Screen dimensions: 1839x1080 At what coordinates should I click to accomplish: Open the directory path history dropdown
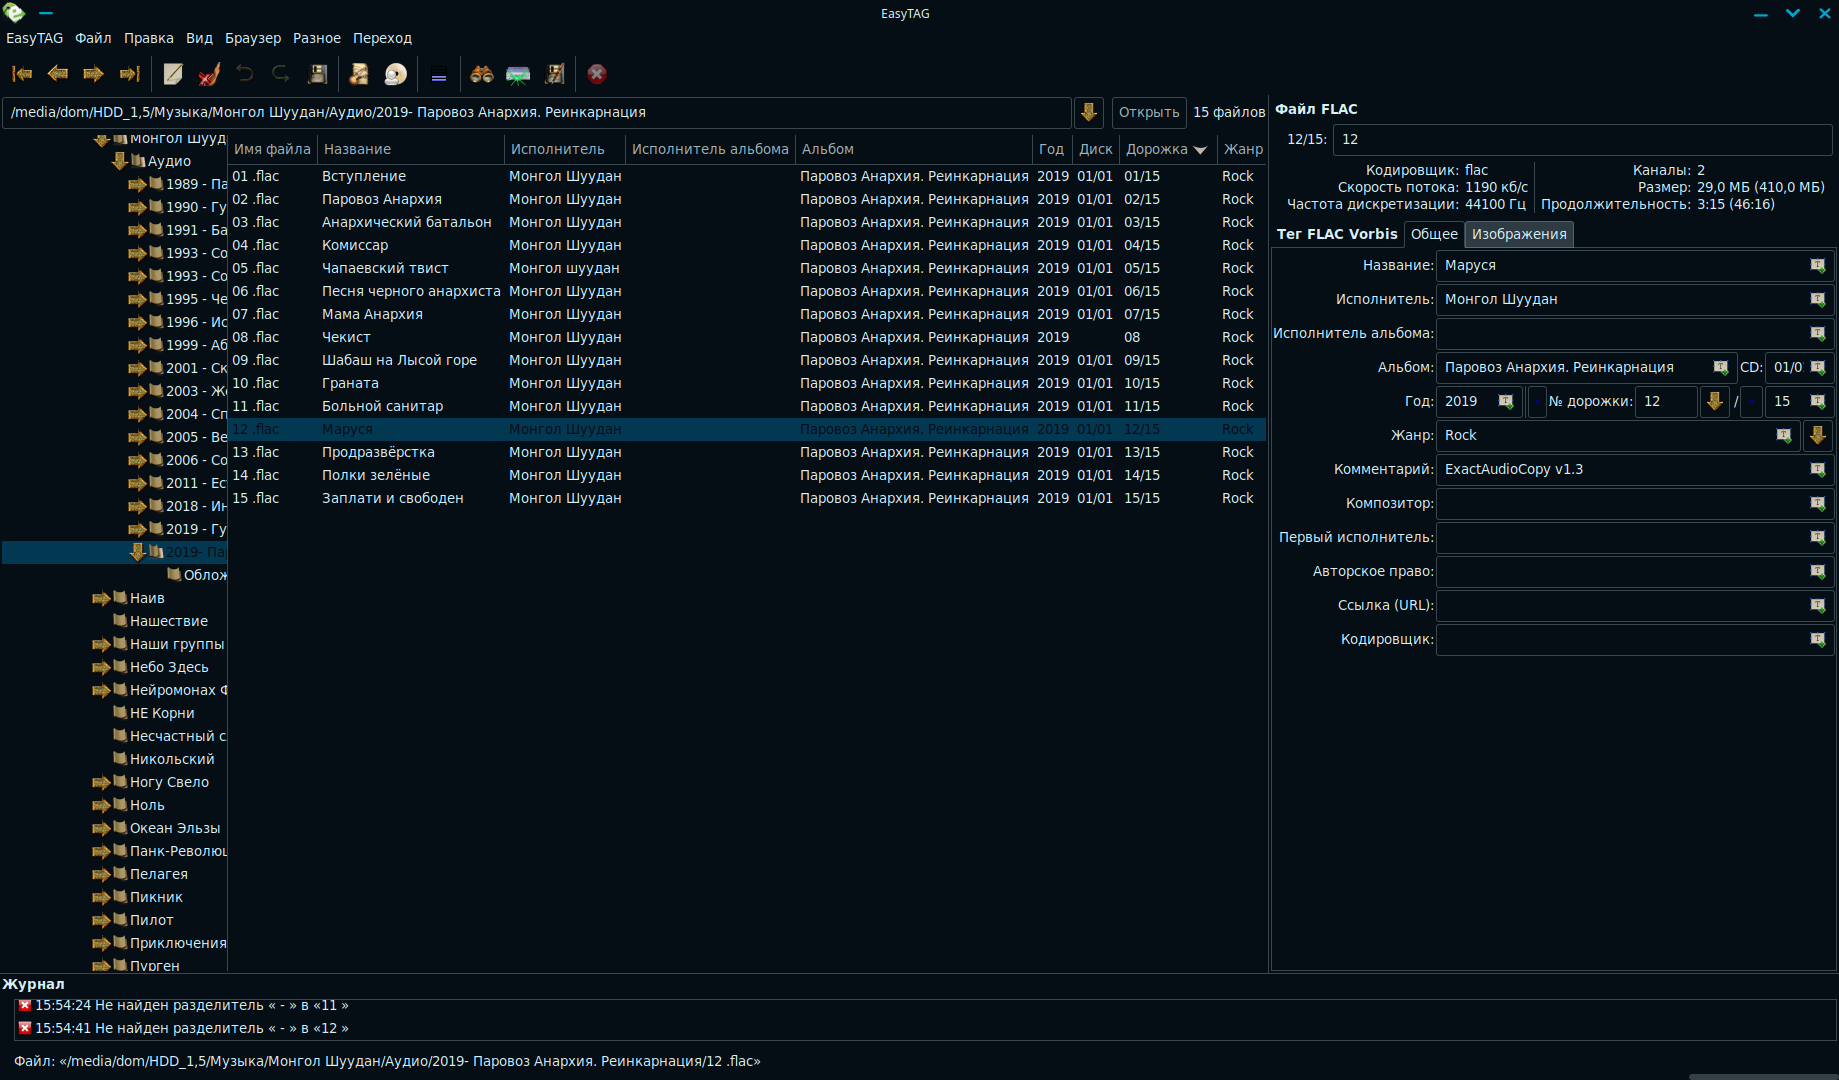click(1089, 112)
